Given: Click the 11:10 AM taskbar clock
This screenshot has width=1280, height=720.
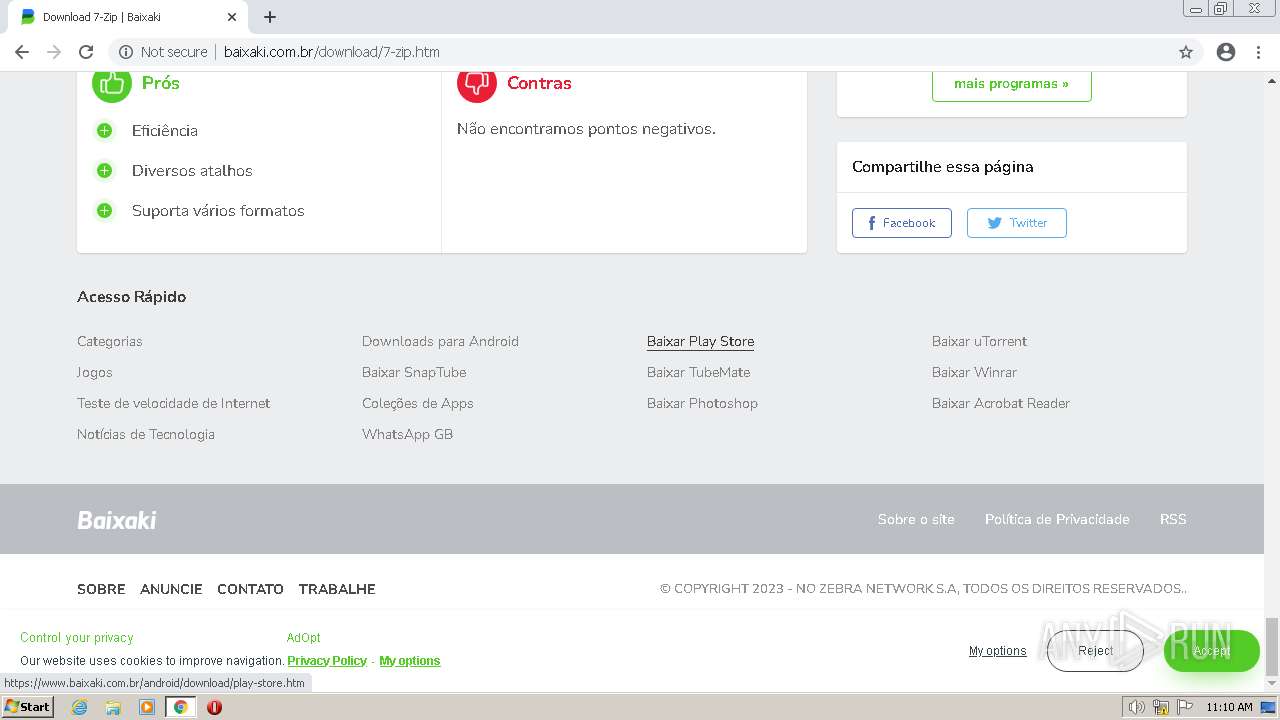Looking at the screenshot, I should point(1229,707).
